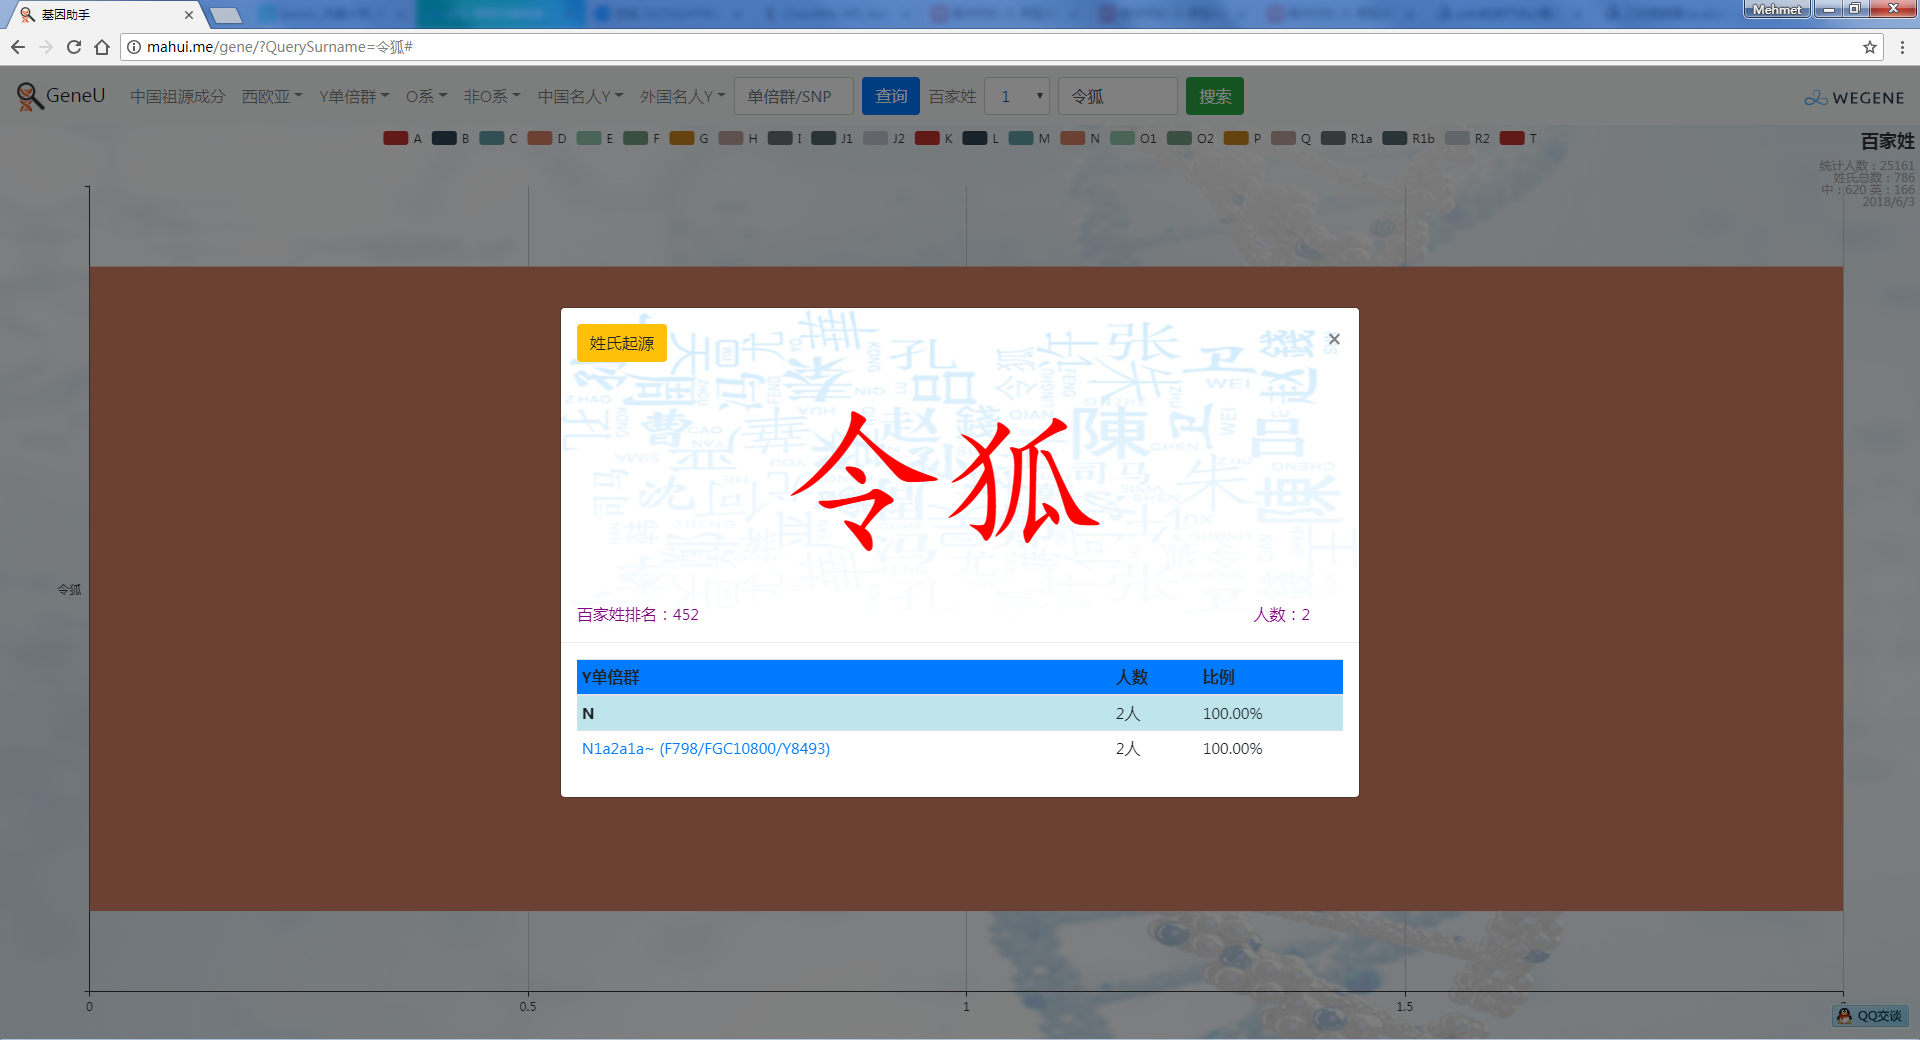Screen dimensions: 1920x1040
Task: Expand the 中国名人Y dropdown menu
Action: (x=580, y=96)
